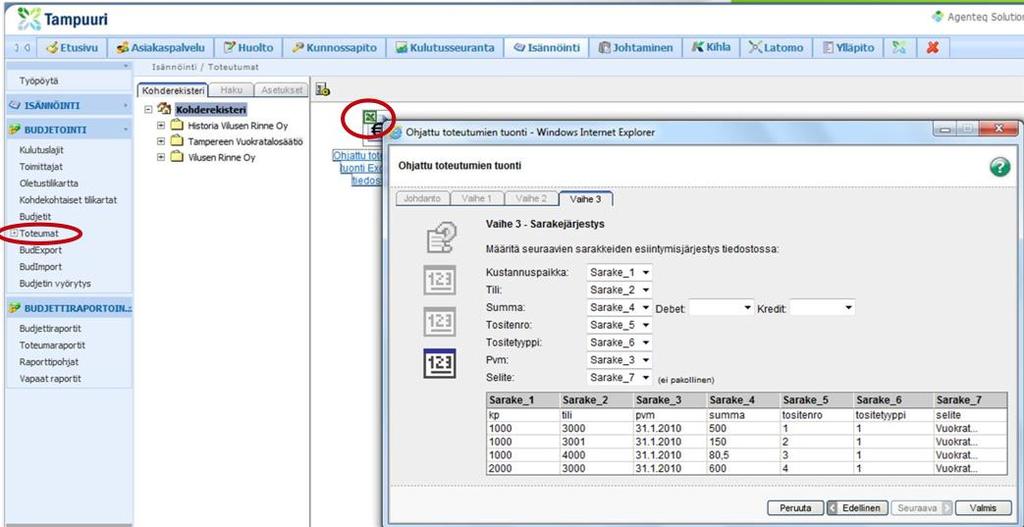
Task: Click the first gray 123 step icon
Action: 440,280
